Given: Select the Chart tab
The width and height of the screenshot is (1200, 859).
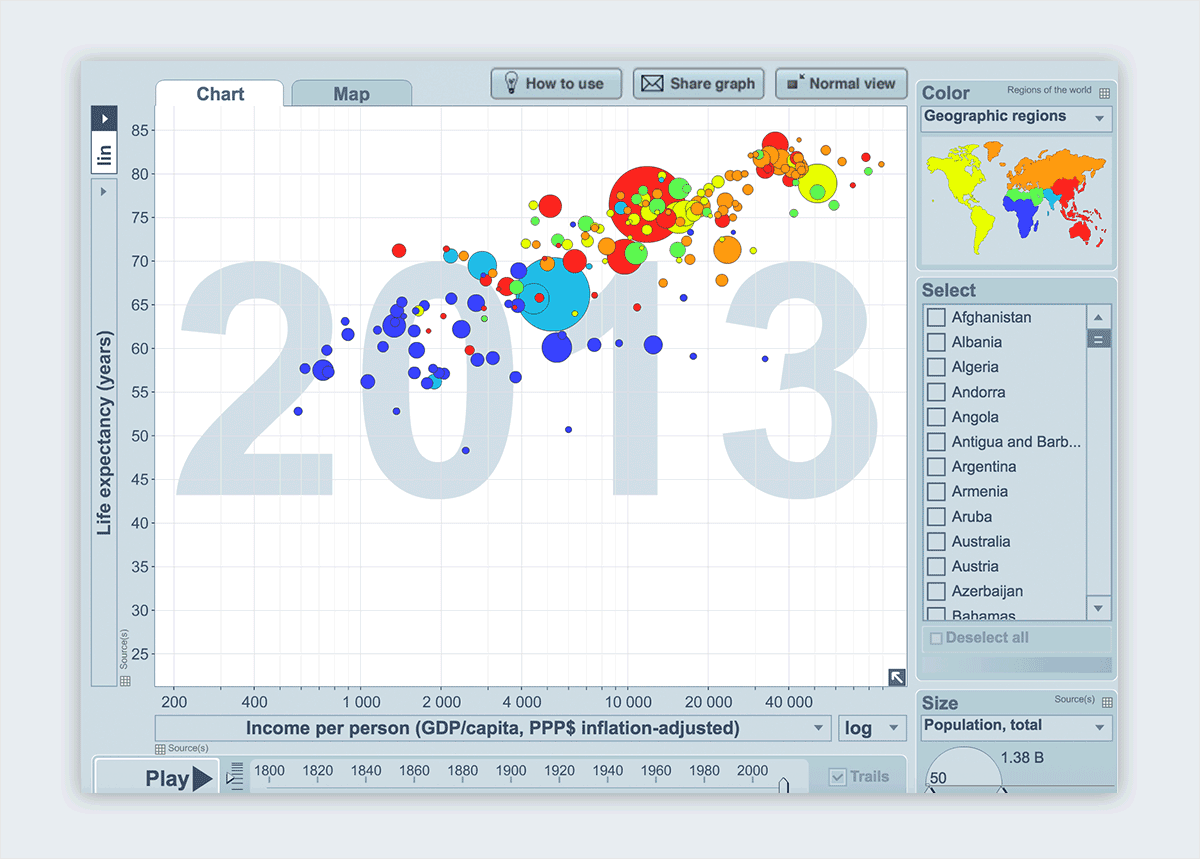Looking at the screenshot, I should point(219,93).
